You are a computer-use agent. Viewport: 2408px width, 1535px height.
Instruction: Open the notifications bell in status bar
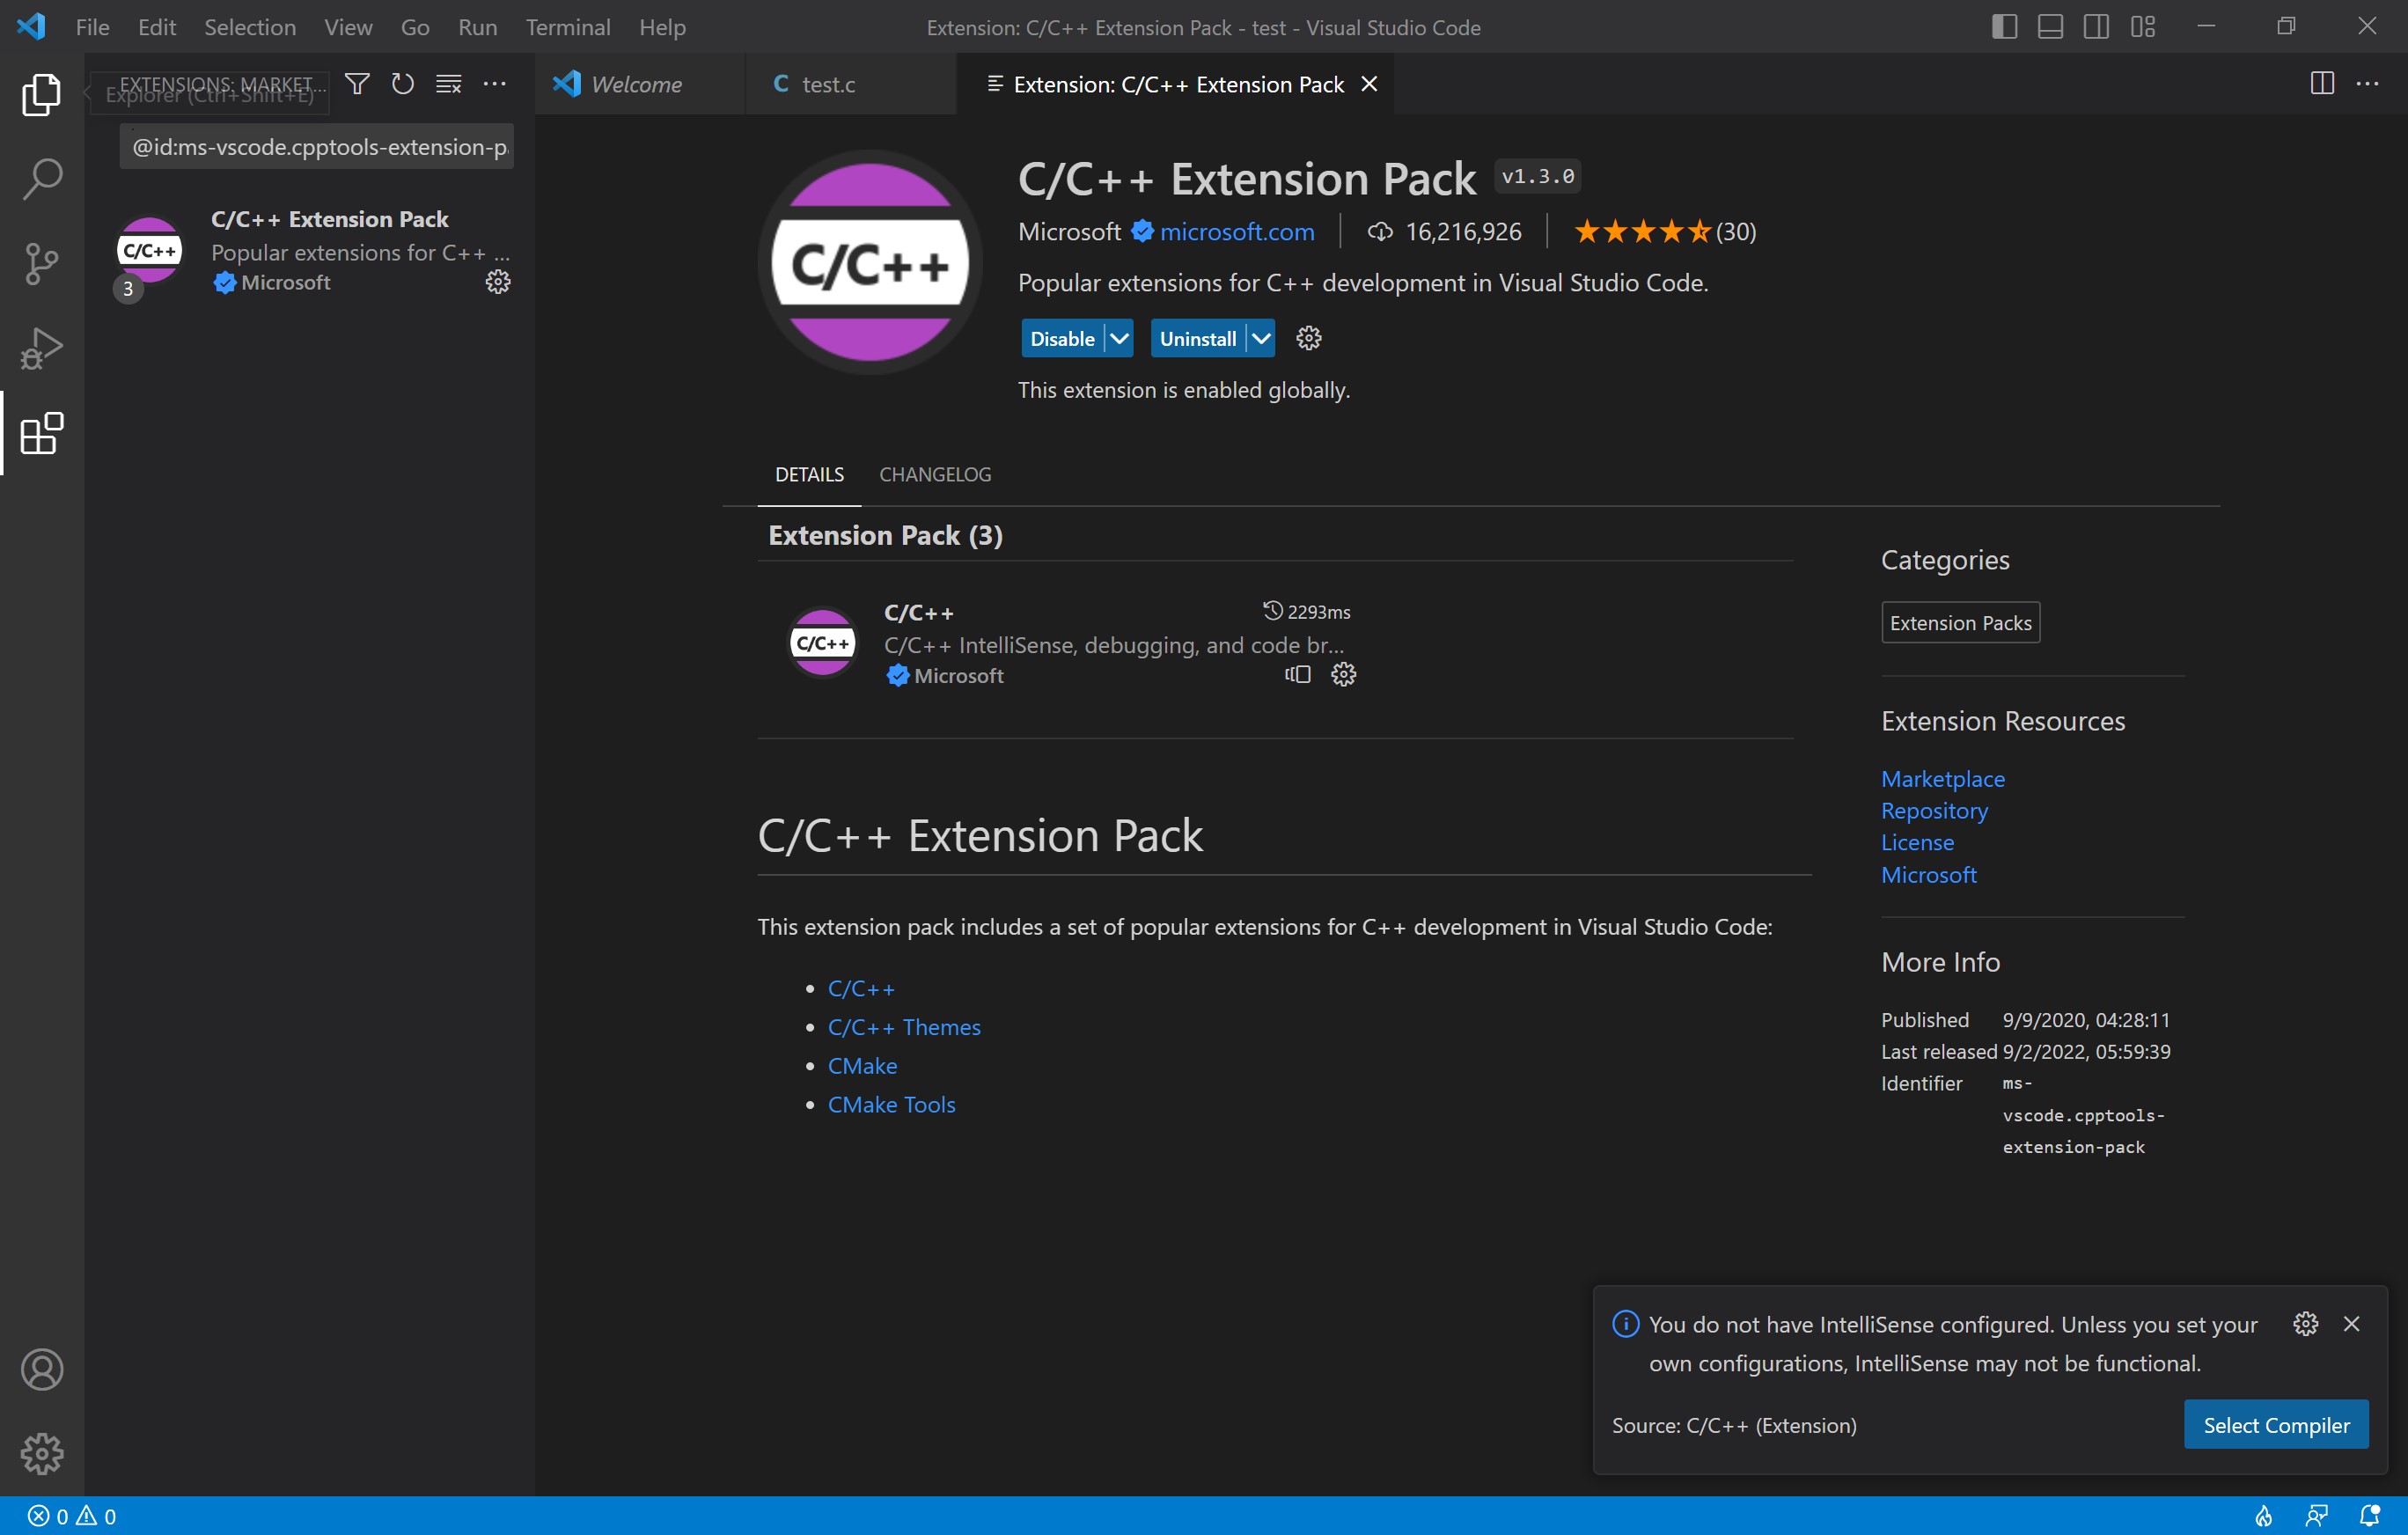tap(2369, 1516)
